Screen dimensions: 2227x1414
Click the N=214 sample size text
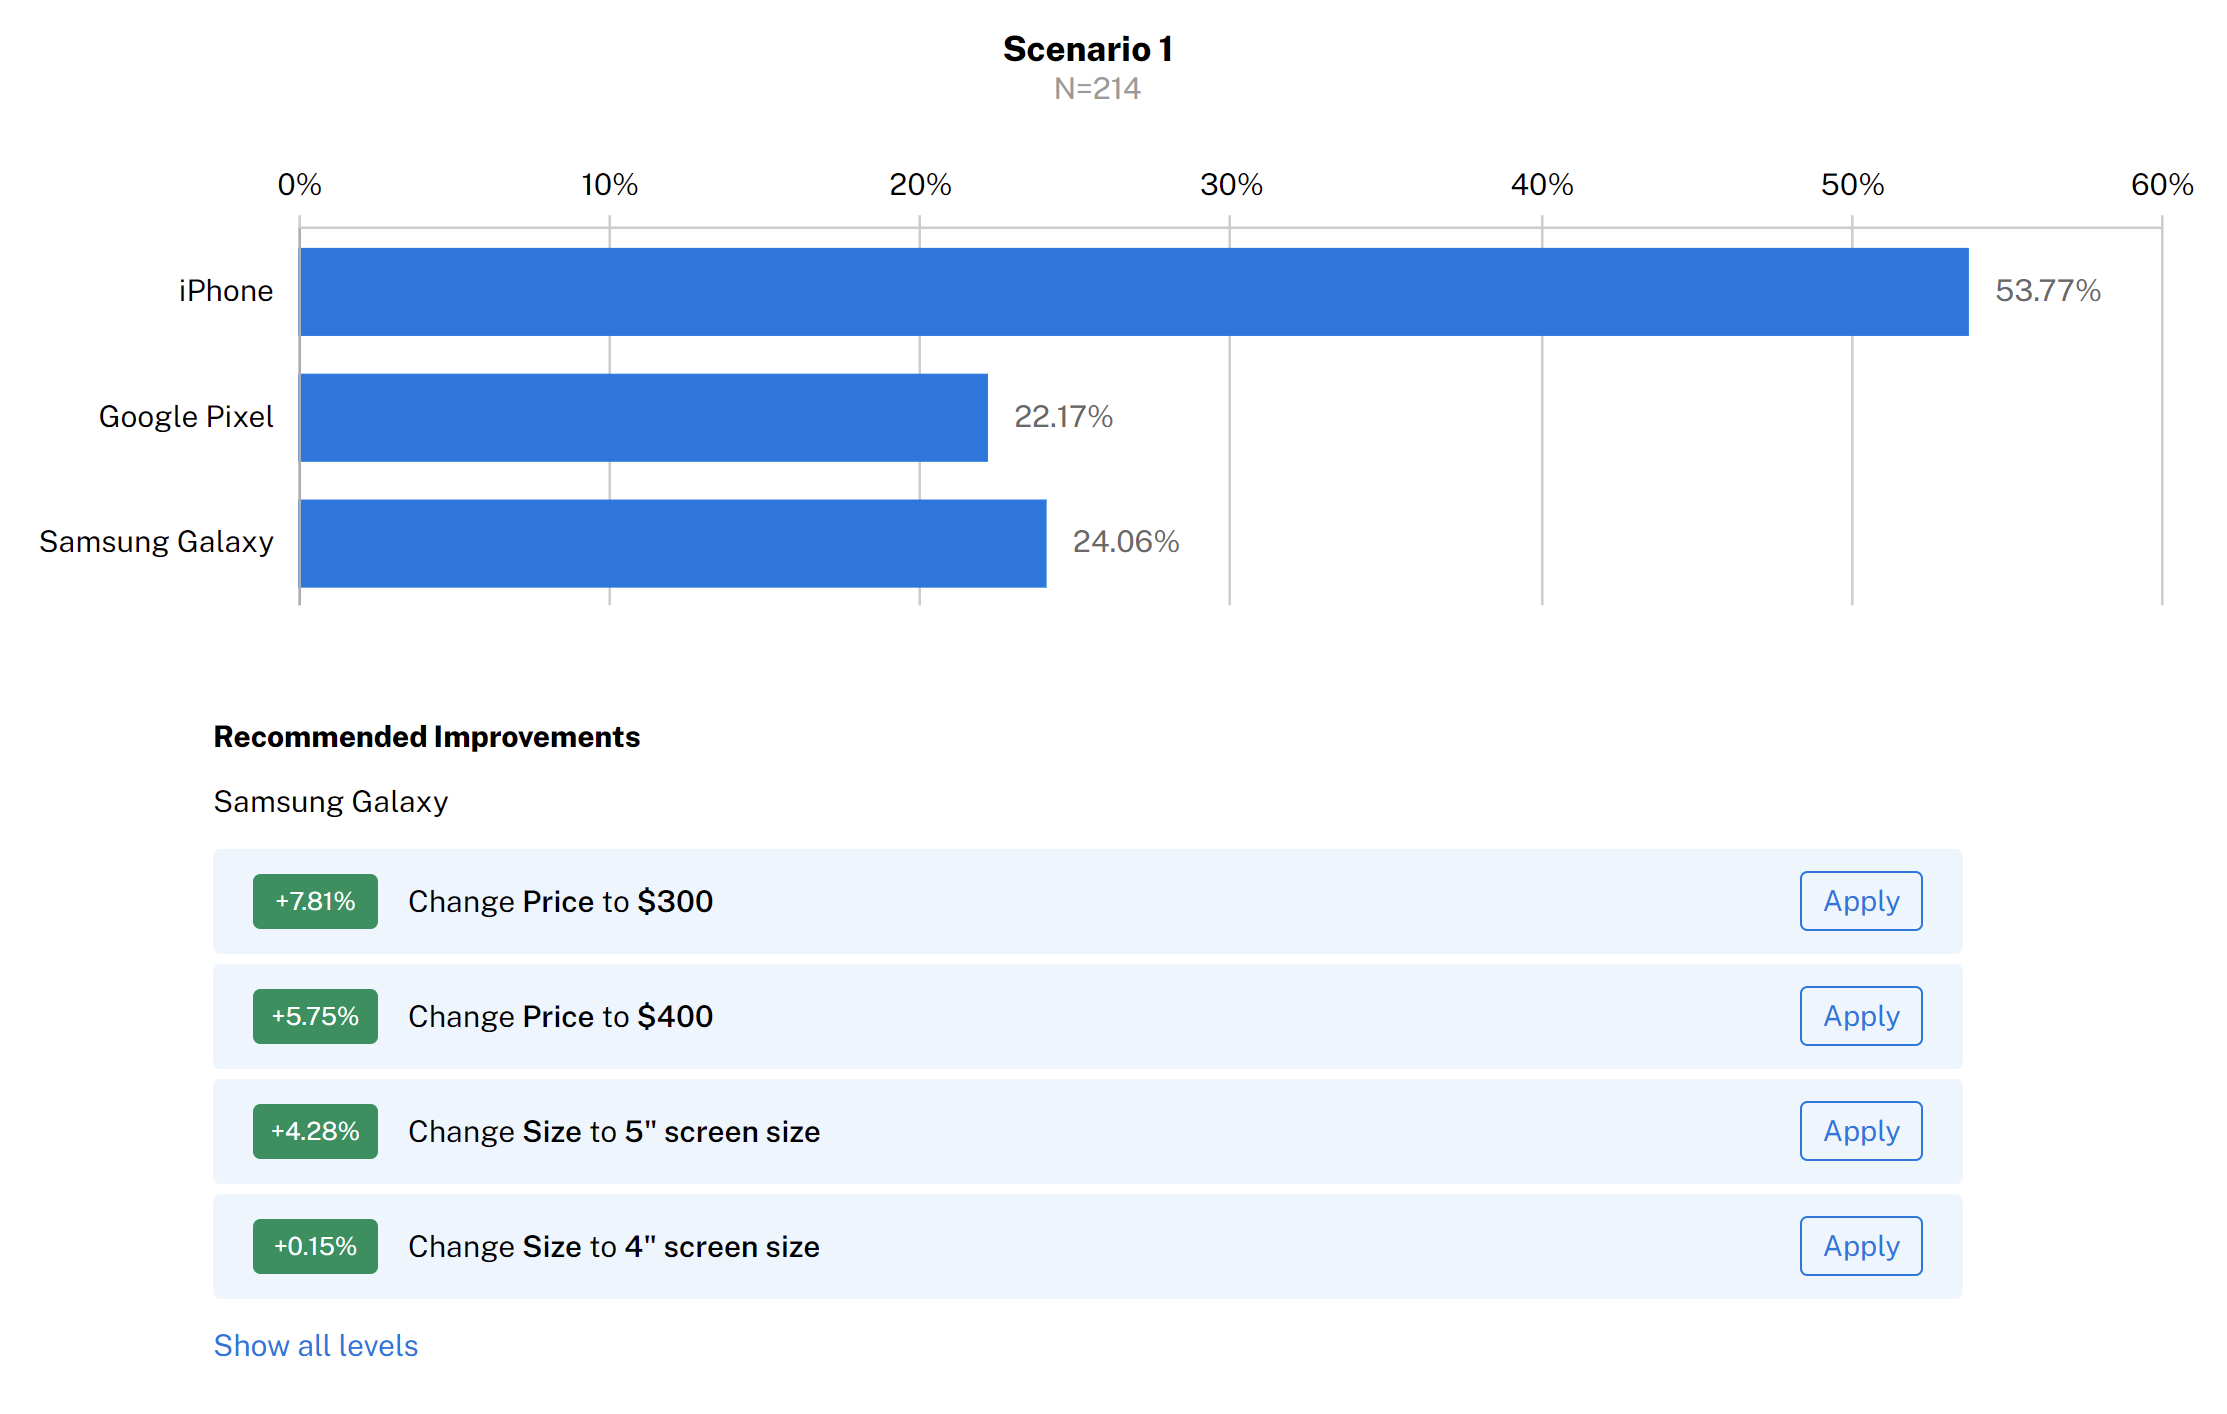[1097, 89]
